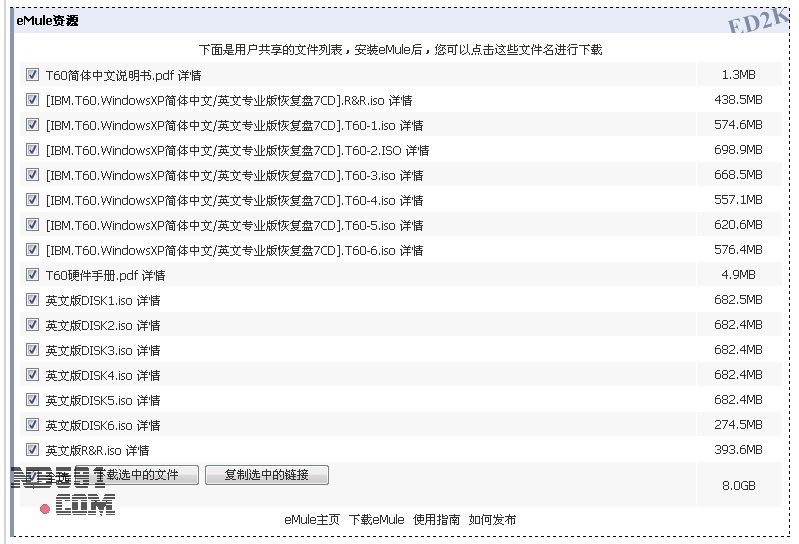View 详情 for 英文版R&R.iso
Image resolution: width=799 pixels, height=544 pixels.
138,450
